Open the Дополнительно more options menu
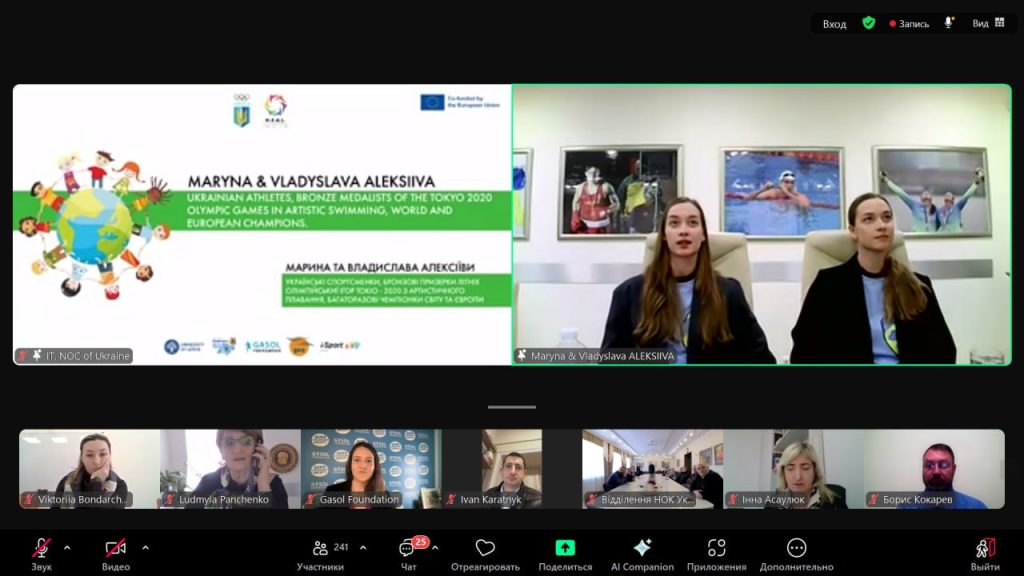 (x=796, y=554)
